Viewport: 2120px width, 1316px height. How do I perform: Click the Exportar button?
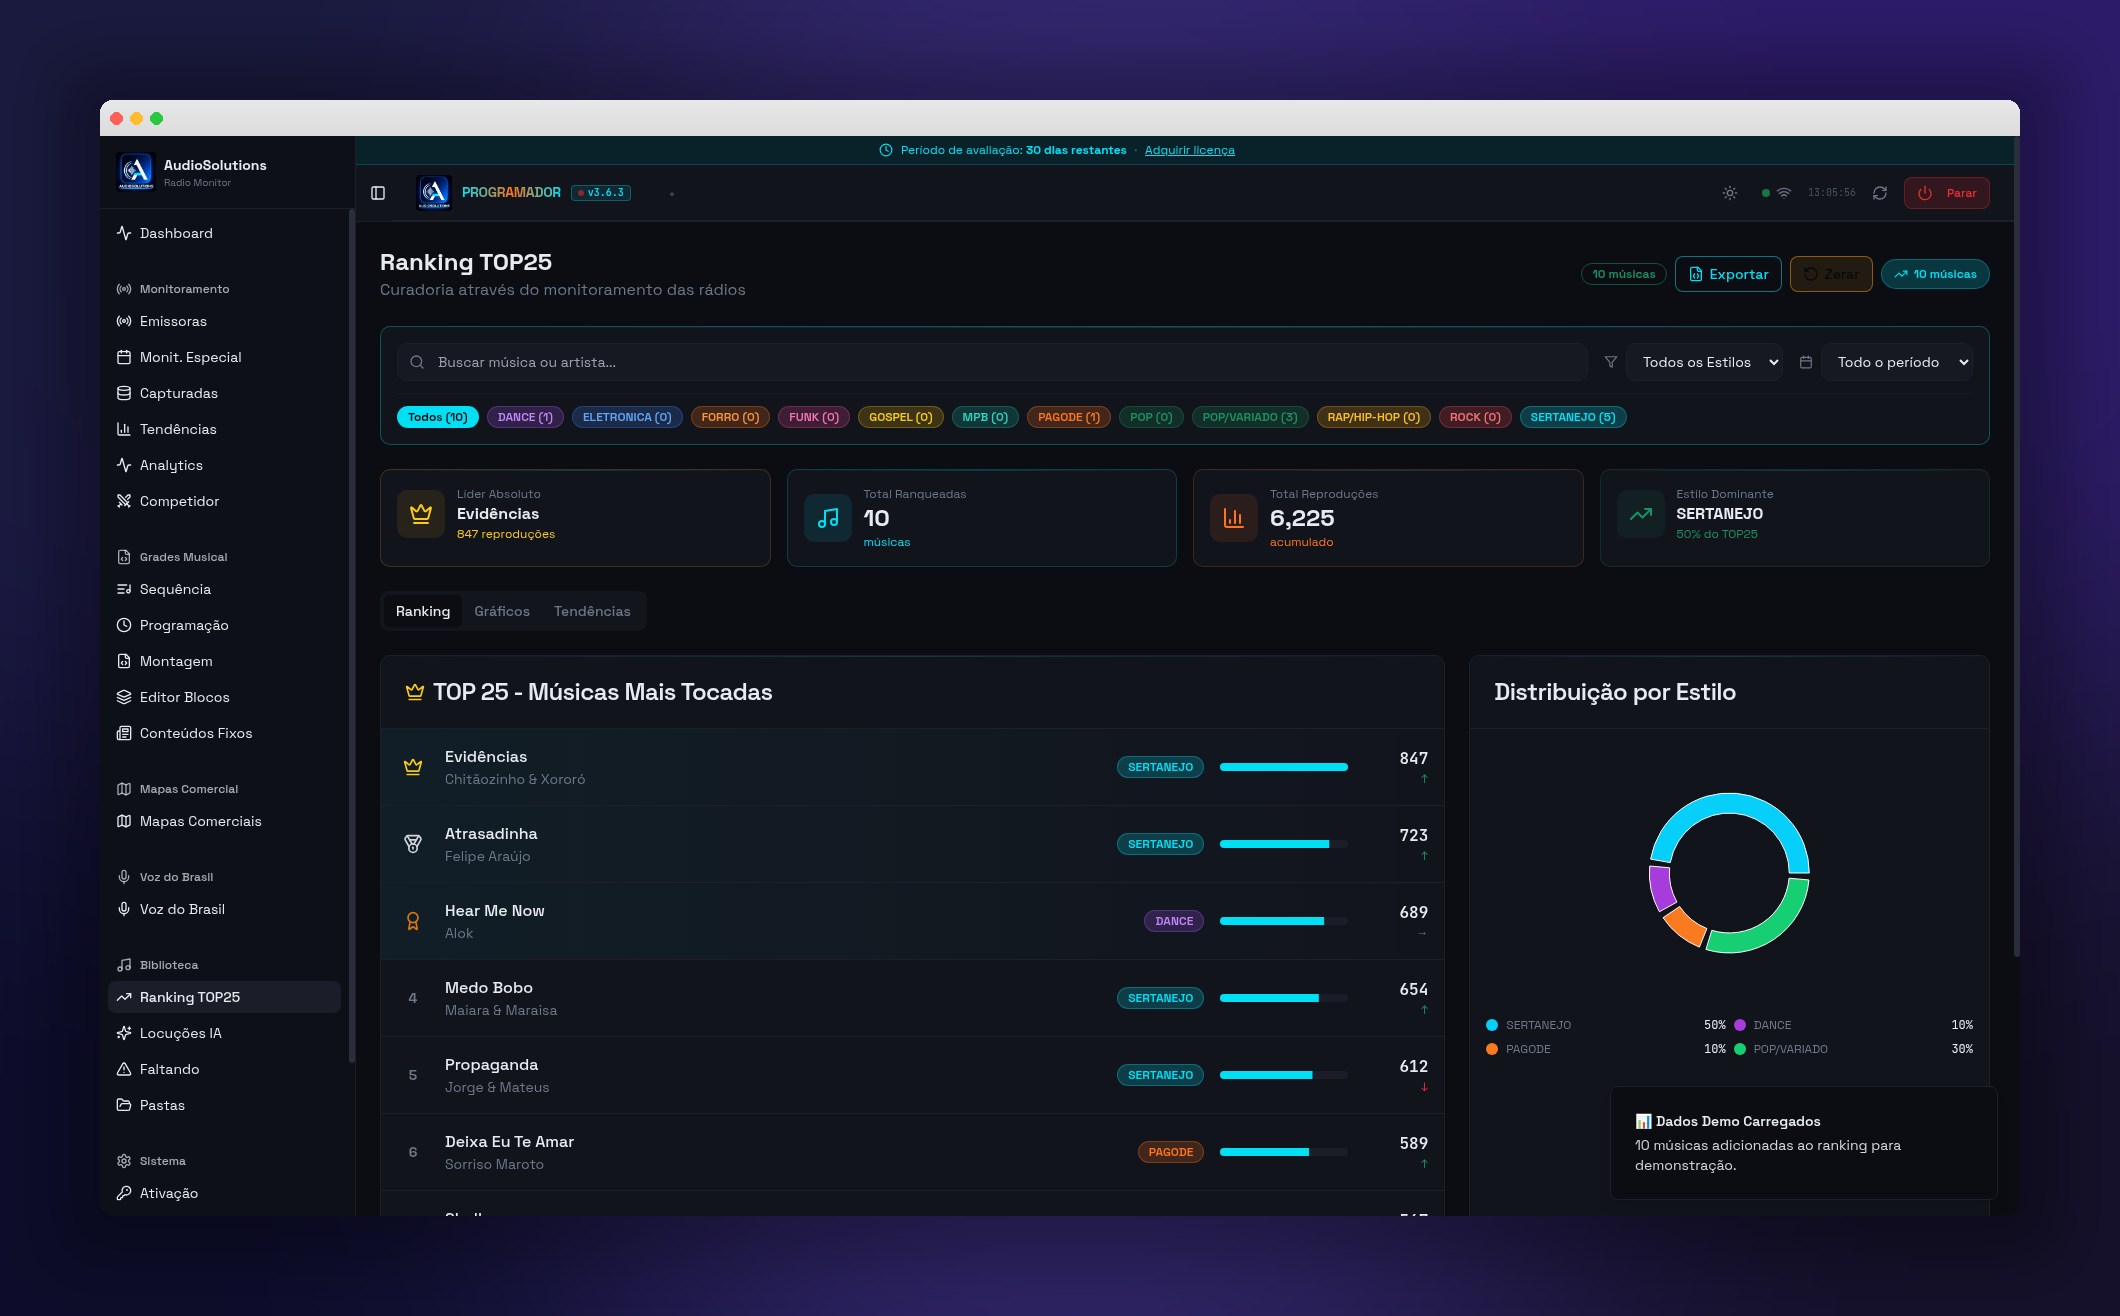pyautogui.click(x=1728, y=274)
